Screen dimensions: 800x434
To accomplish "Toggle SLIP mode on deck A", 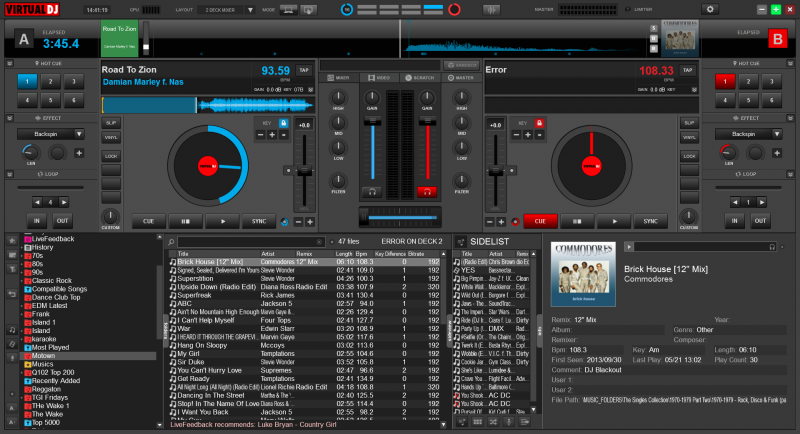I will (x=111, y=123).
